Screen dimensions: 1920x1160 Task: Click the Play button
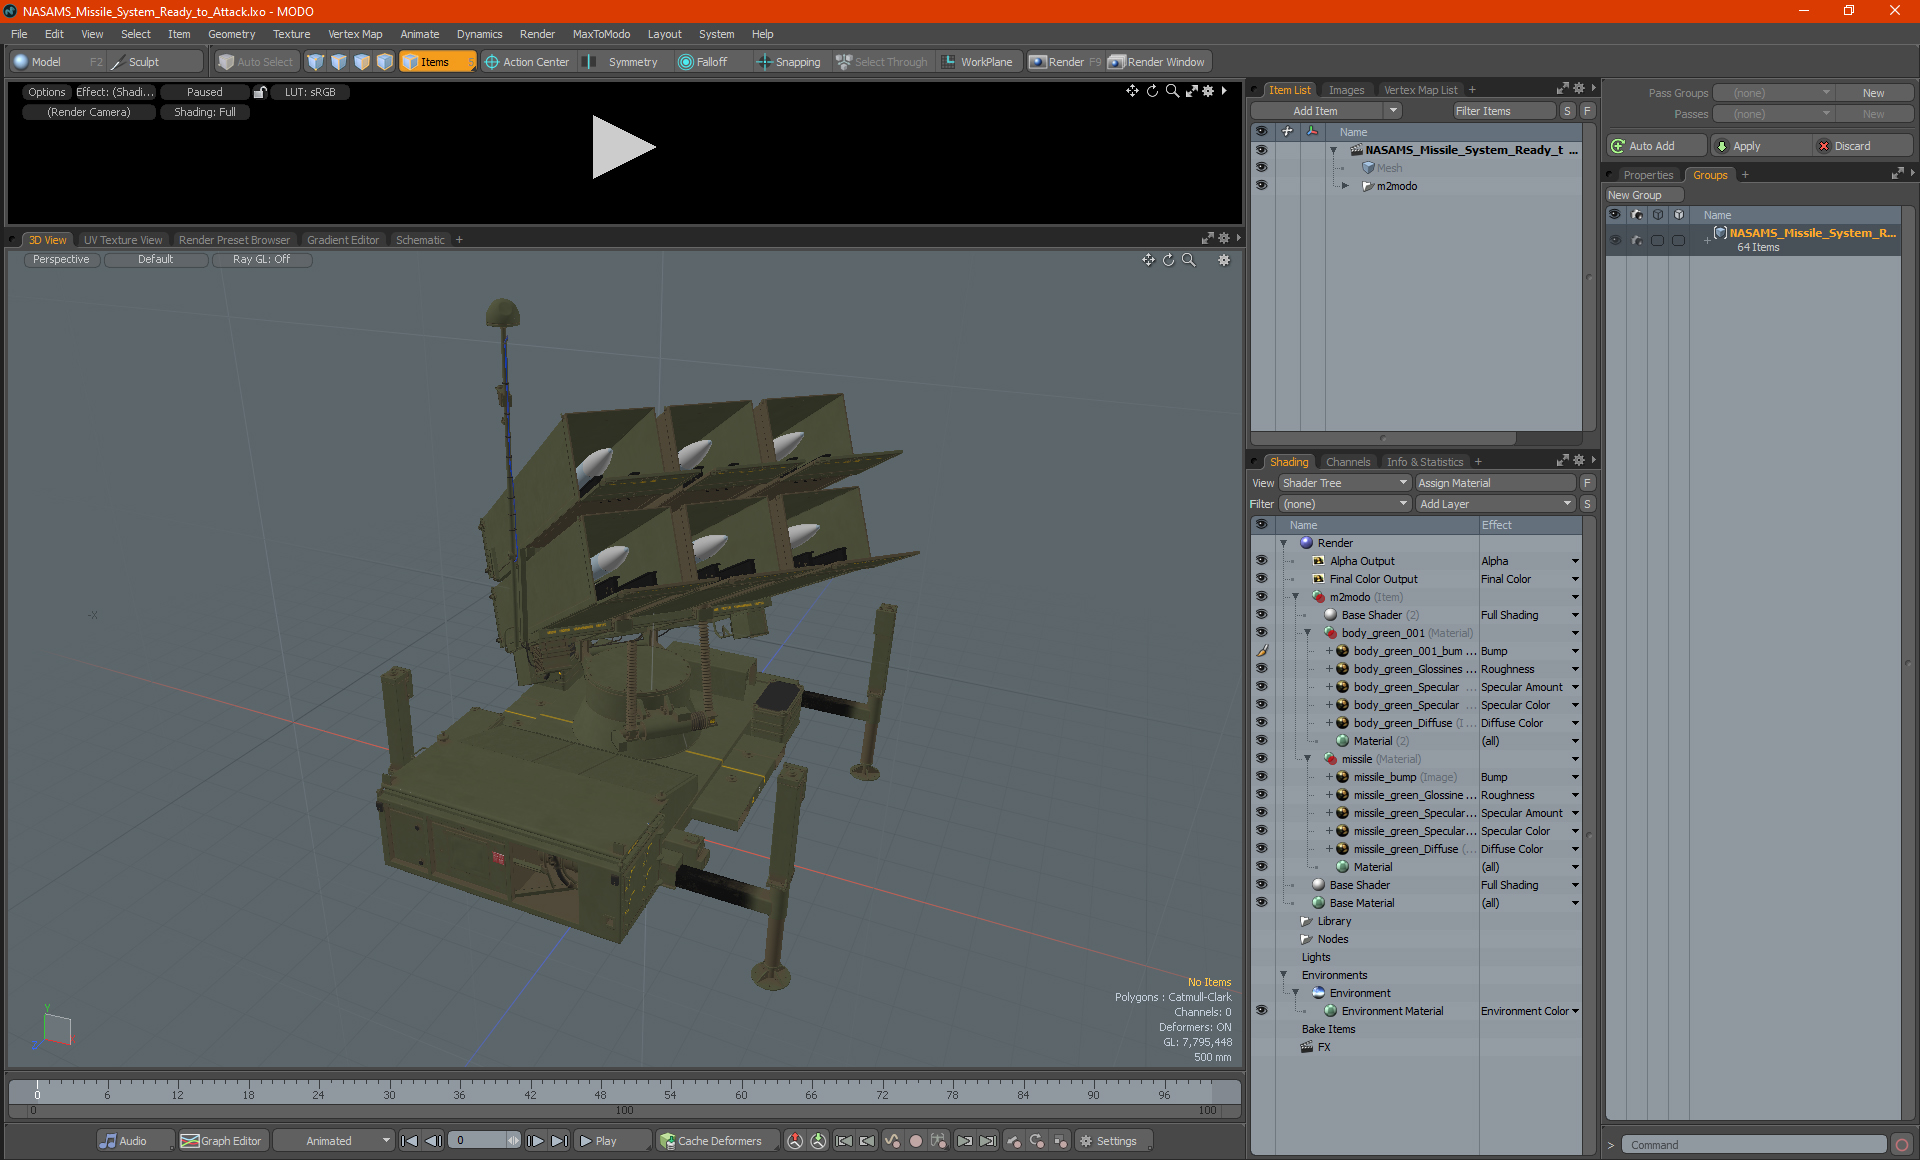(613, 1141)
